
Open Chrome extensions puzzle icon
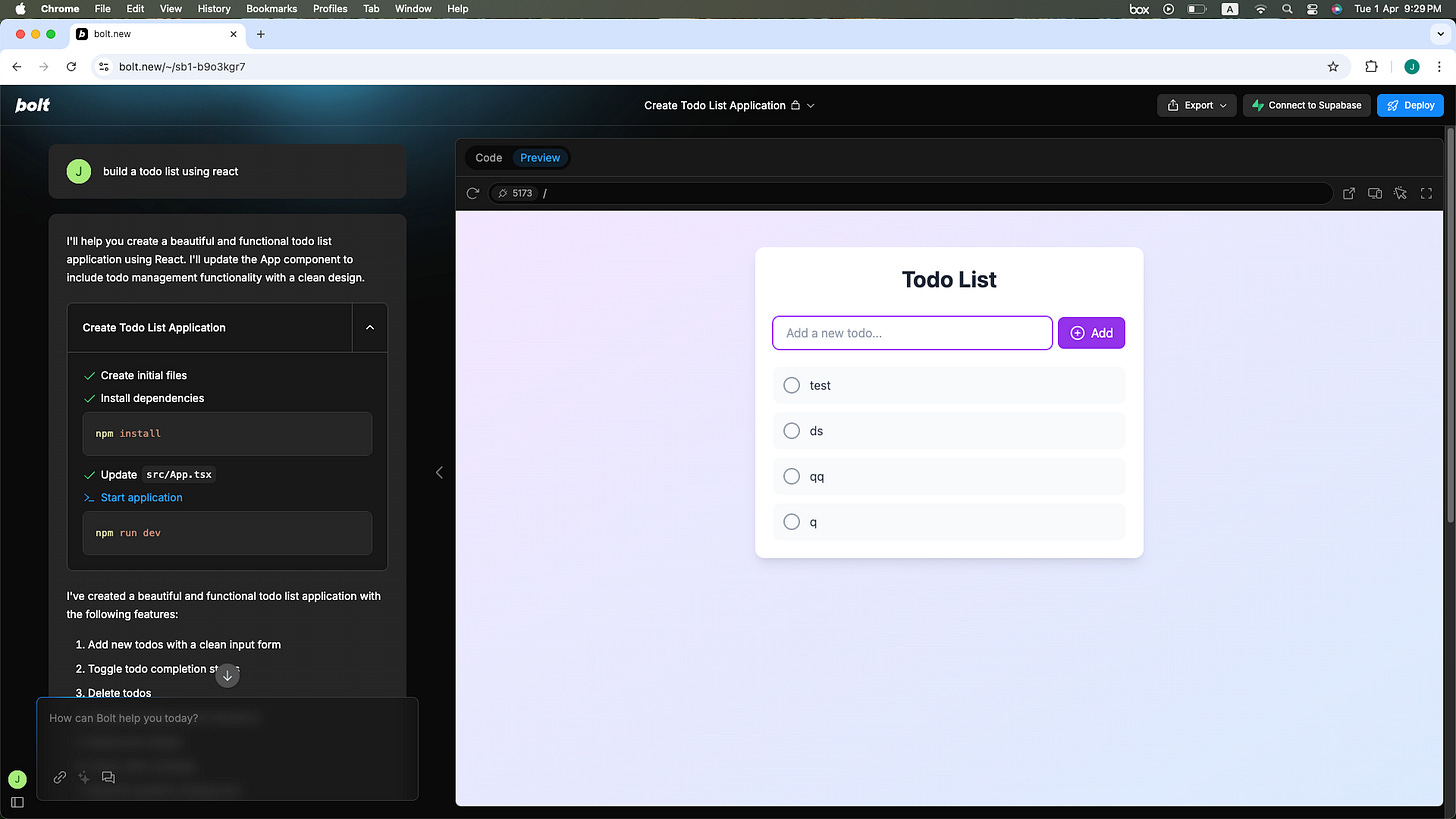(1371, 67)
